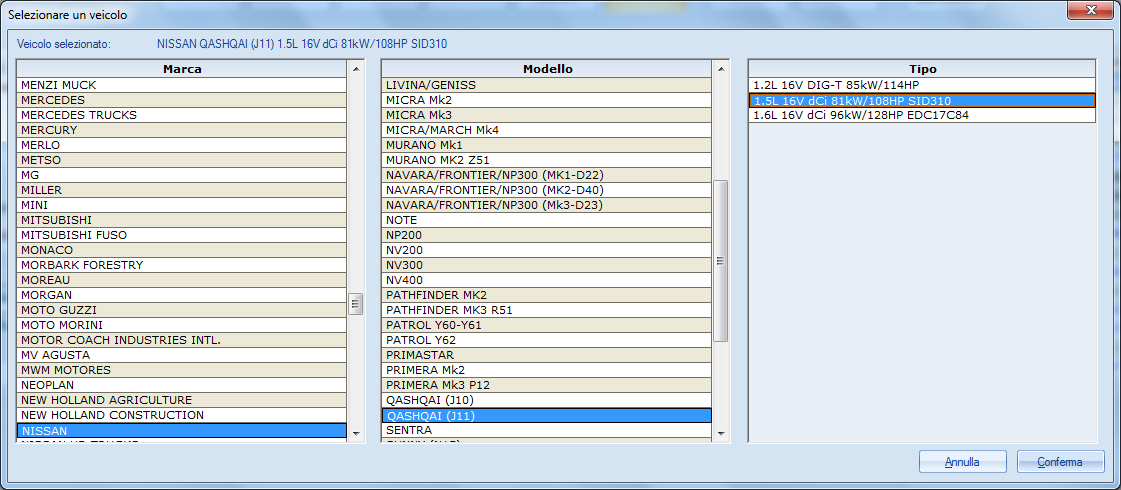Click the Tipo column header

[922, 69]
